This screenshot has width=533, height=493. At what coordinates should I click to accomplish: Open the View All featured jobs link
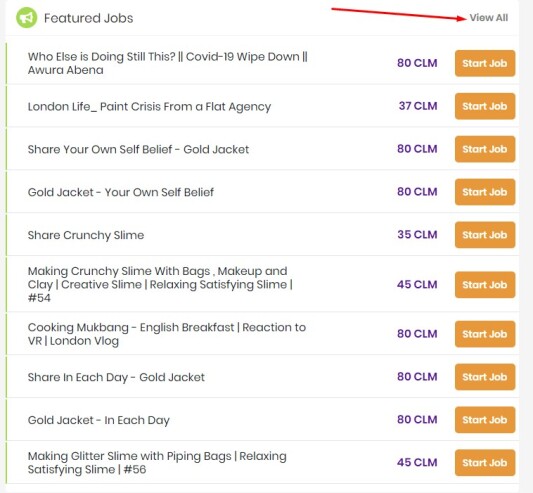click(489, 18)
